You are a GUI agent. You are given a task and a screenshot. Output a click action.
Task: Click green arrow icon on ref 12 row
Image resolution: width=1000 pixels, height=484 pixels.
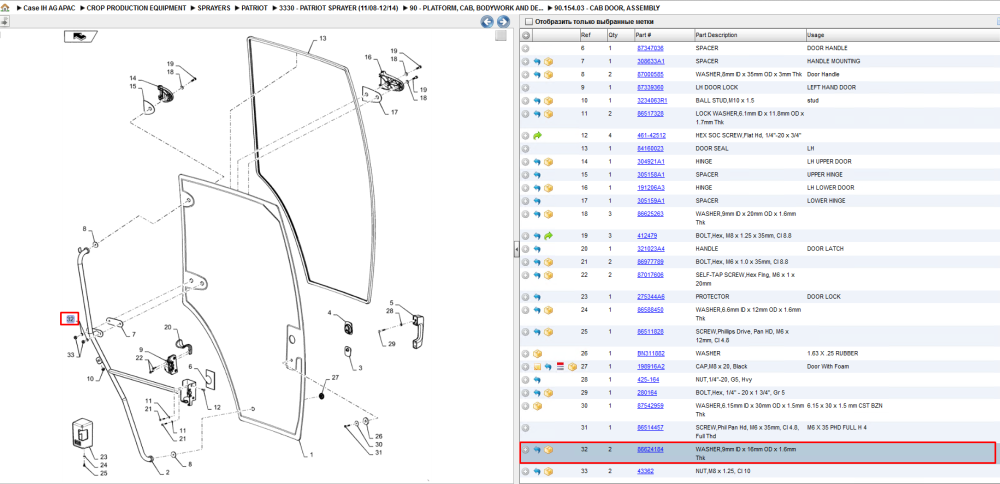coord(537,135)
